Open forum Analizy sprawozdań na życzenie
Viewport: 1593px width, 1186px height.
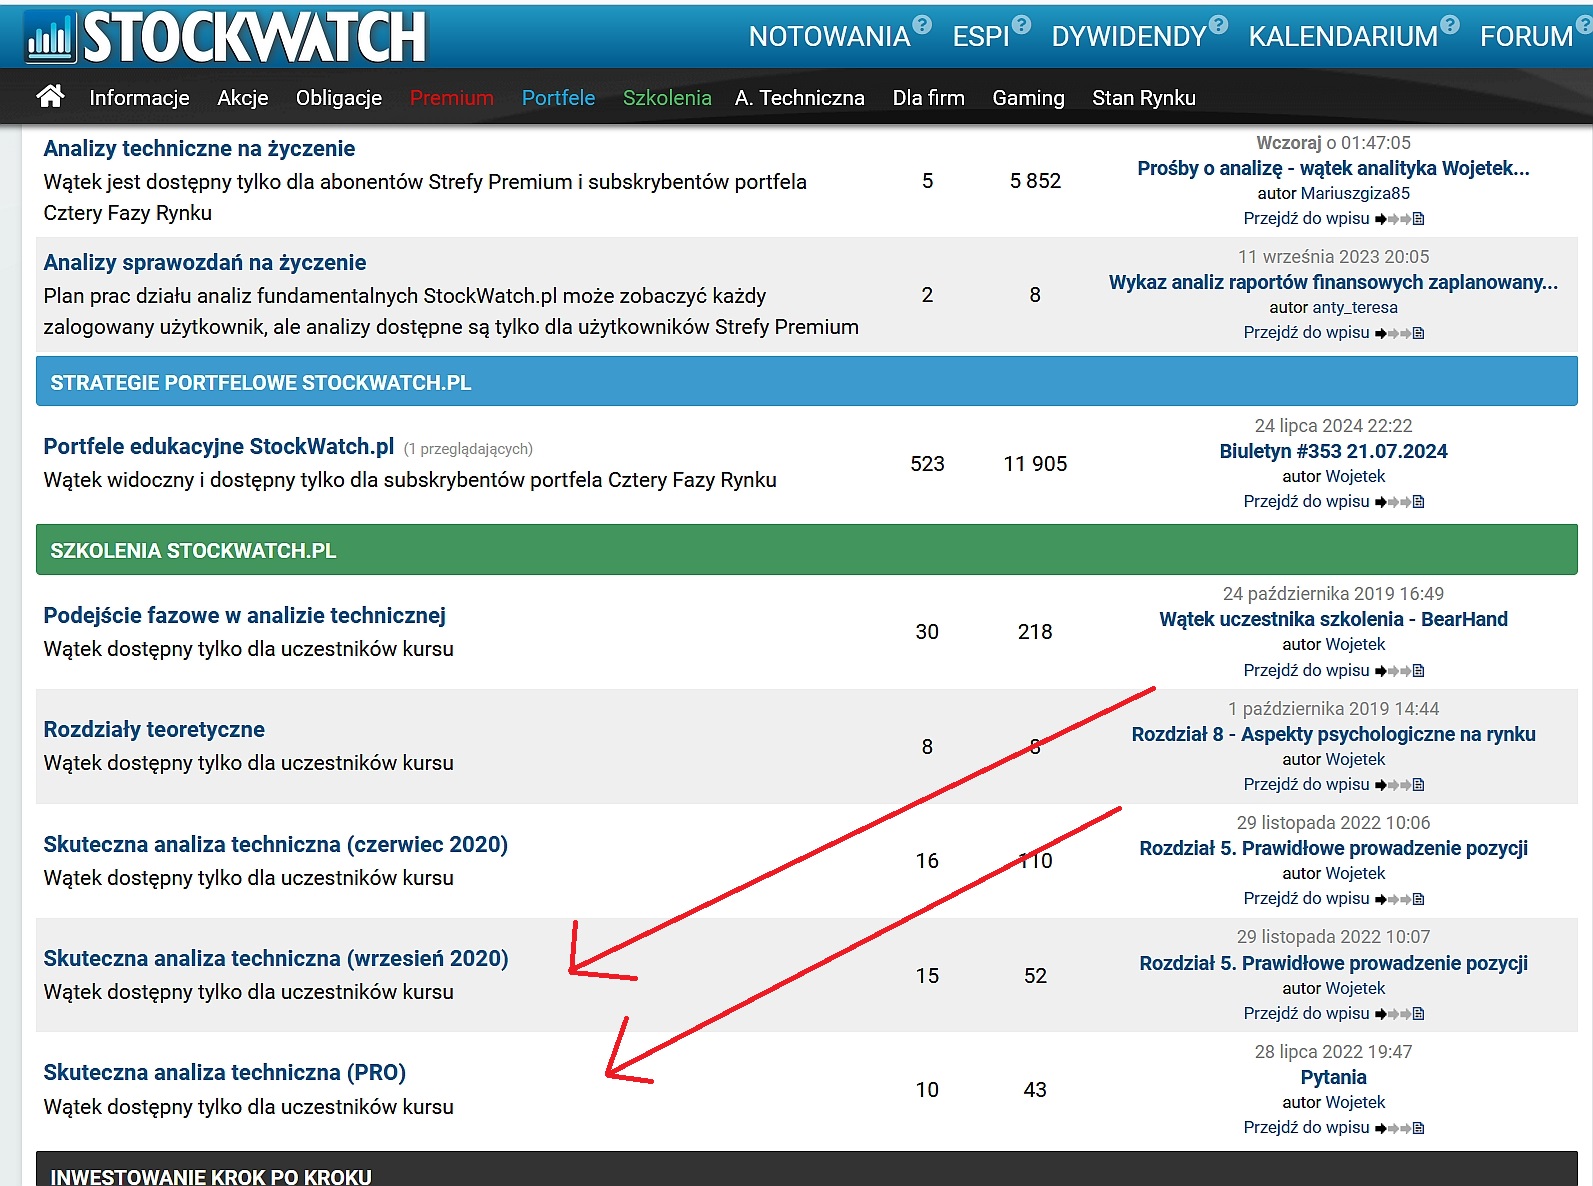click(x=205, y=263)
